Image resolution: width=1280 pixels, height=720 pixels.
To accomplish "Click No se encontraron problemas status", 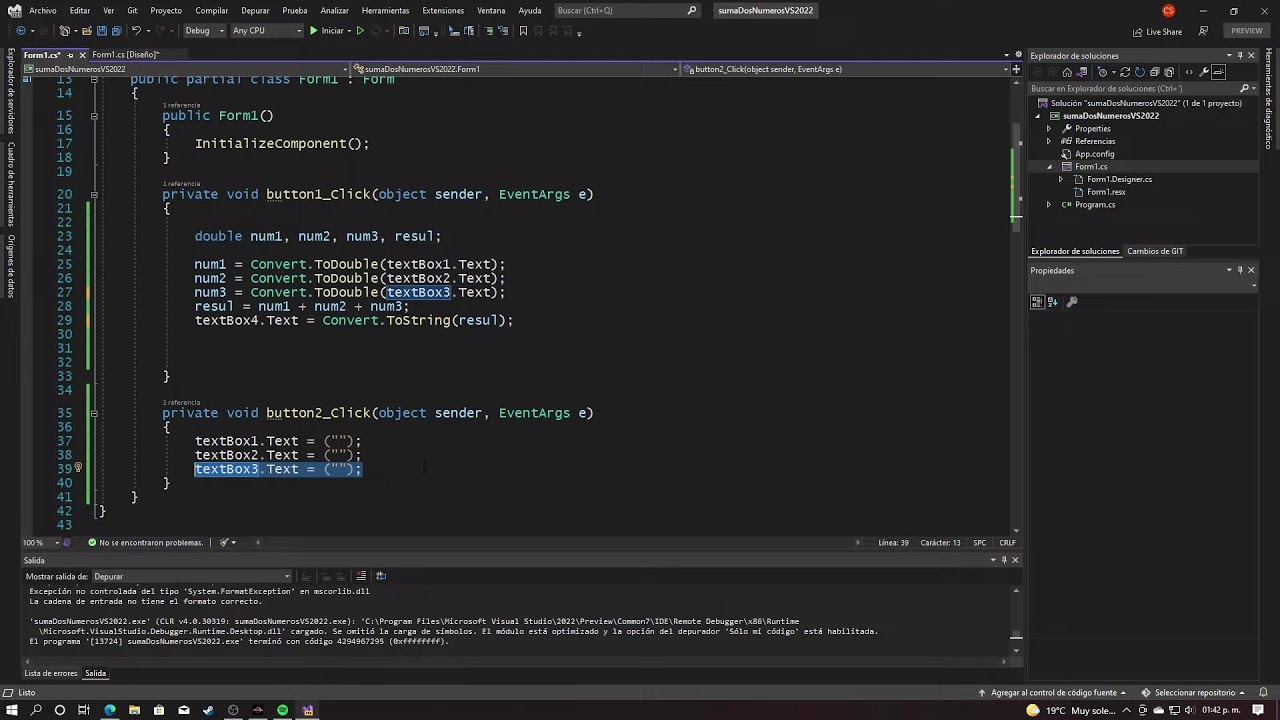I will pyautogui.click(x=145, y=542).
